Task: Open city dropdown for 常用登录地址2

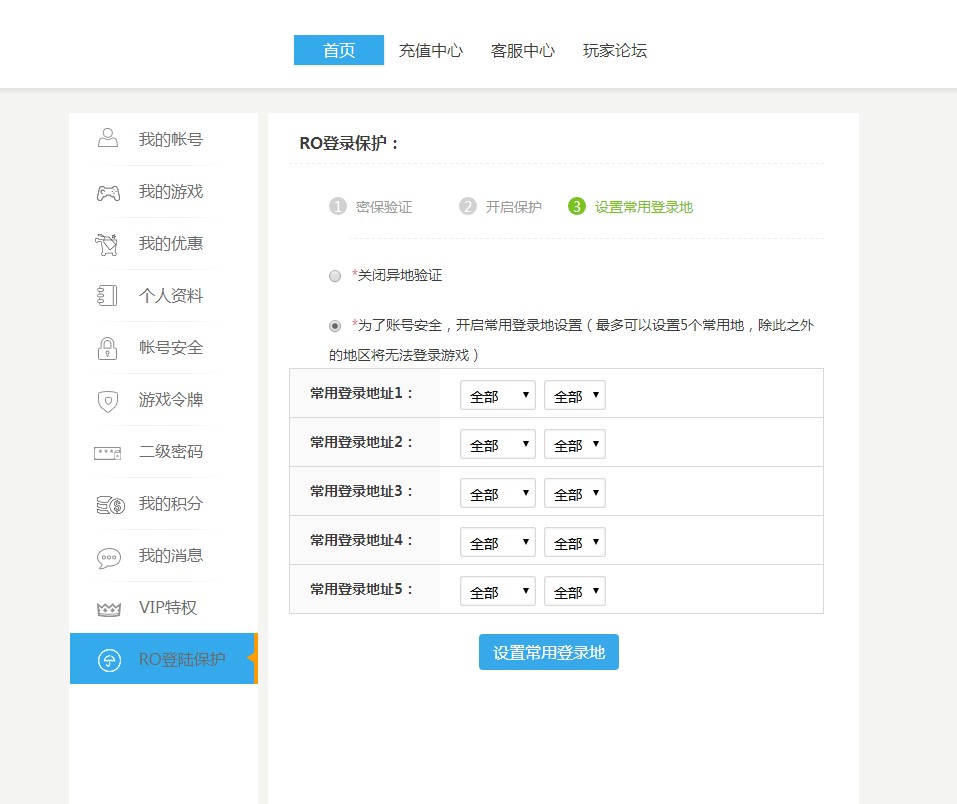Action: [575, 444]
